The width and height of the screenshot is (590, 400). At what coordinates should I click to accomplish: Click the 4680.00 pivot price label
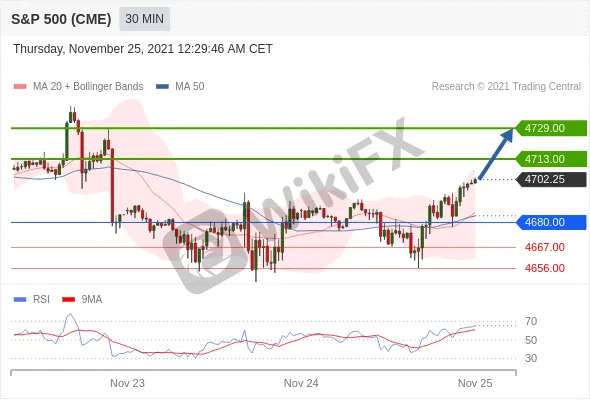551,222
